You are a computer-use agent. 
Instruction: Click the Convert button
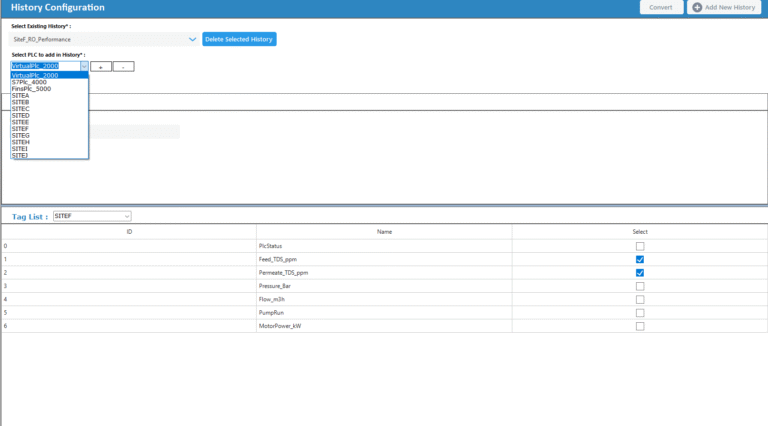coord(660,7)
